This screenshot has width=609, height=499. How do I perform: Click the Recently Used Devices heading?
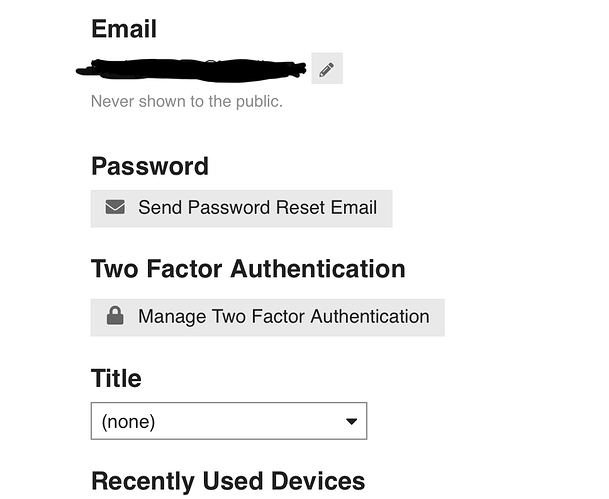pyautogui.click(x=228, y=481)
